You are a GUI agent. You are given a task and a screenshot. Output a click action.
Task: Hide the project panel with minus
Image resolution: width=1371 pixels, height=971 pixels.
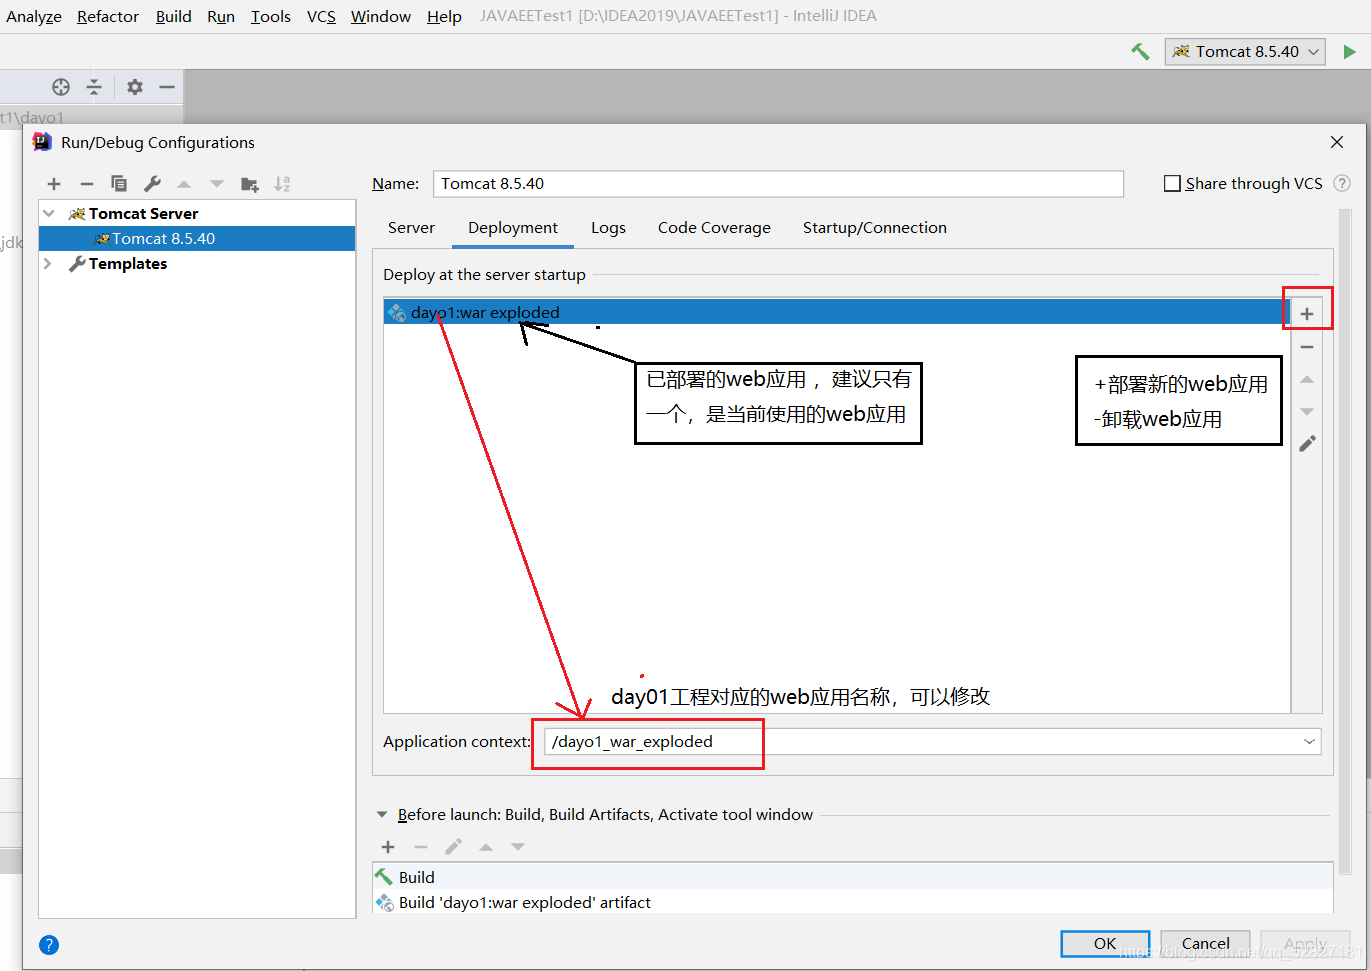pyautogui.click(x=167, y=87)
